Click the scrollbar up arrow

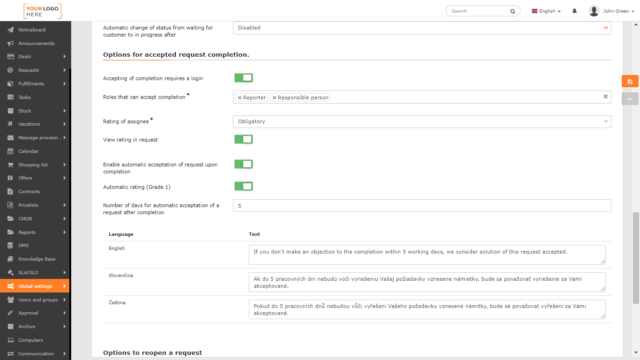tap(636, 24)
